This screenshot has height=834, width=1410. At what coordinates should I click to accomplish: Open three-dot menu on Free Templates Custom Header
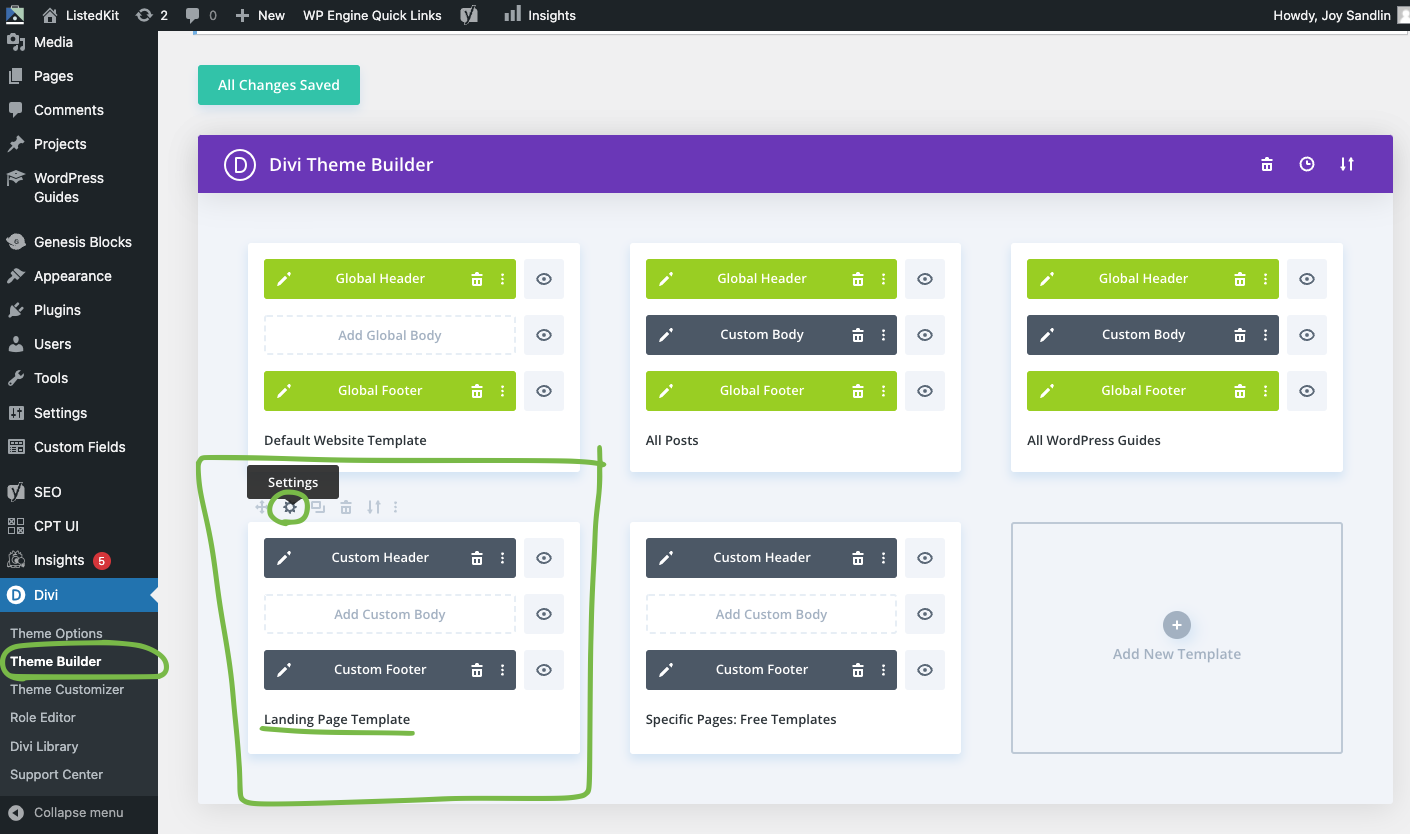[x=884, y=558]
